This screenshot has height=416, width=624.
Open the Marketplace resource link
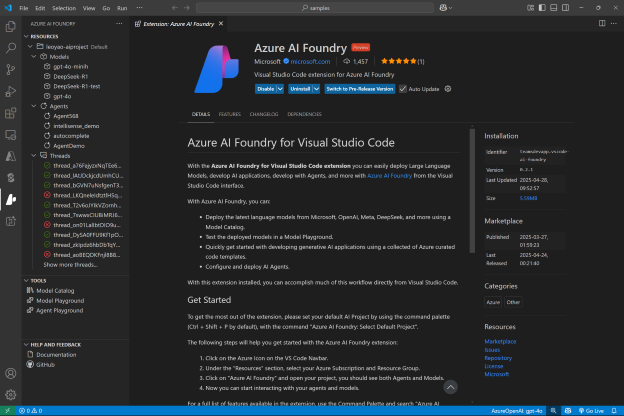click(x=500, y=342)
